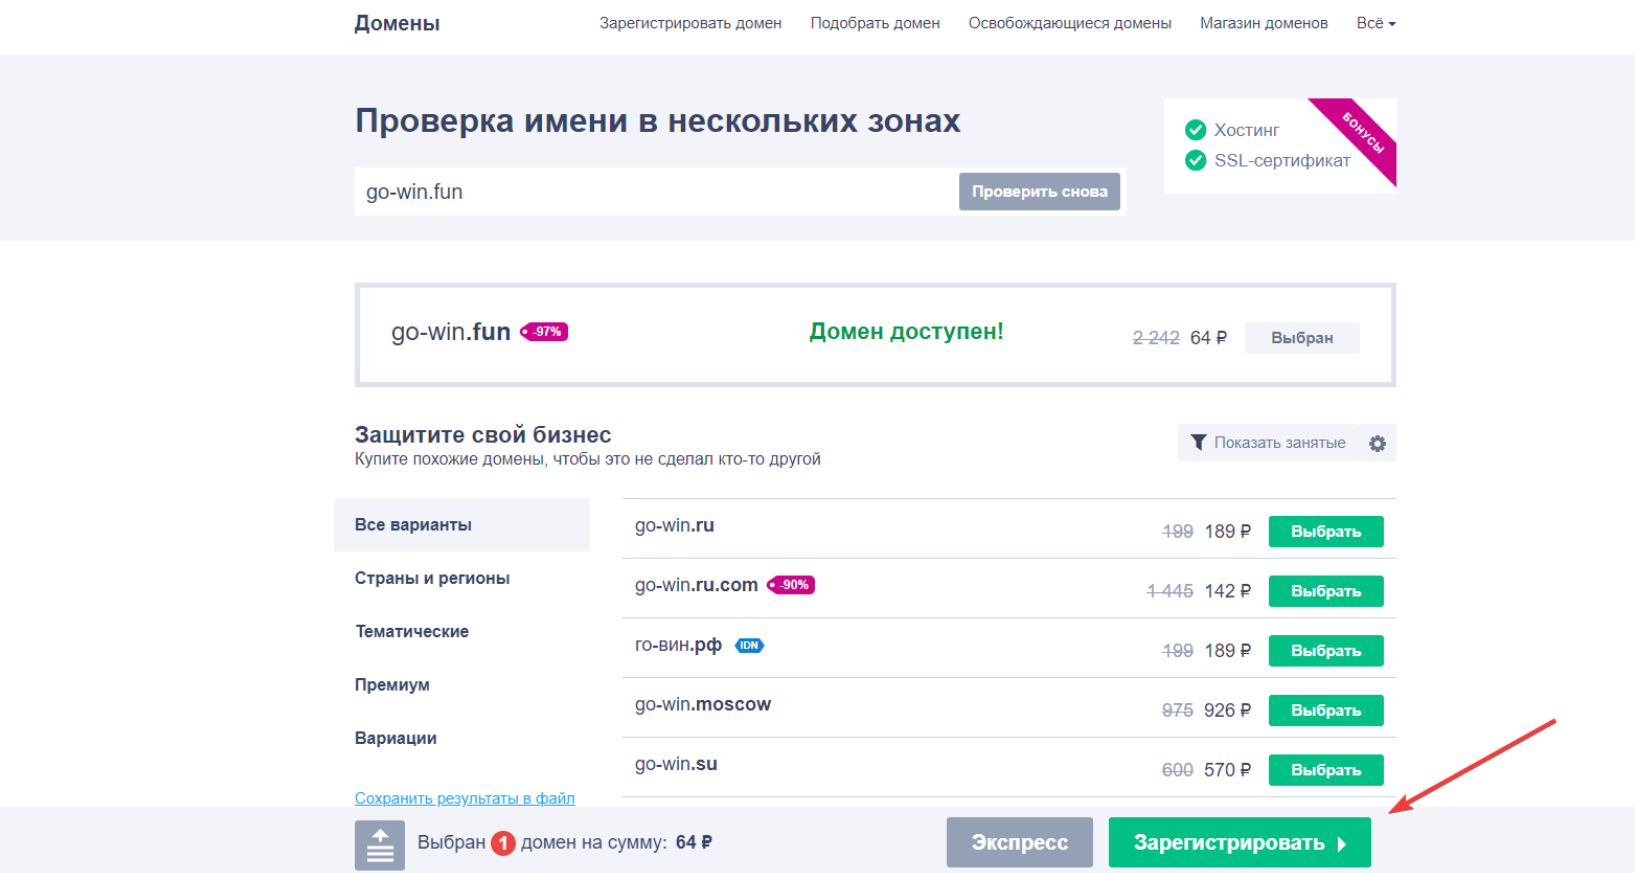This screenshot has height=873, width=1635.
Task: Click Выбрать for го-вин.рф
Action: point(1326,651)
